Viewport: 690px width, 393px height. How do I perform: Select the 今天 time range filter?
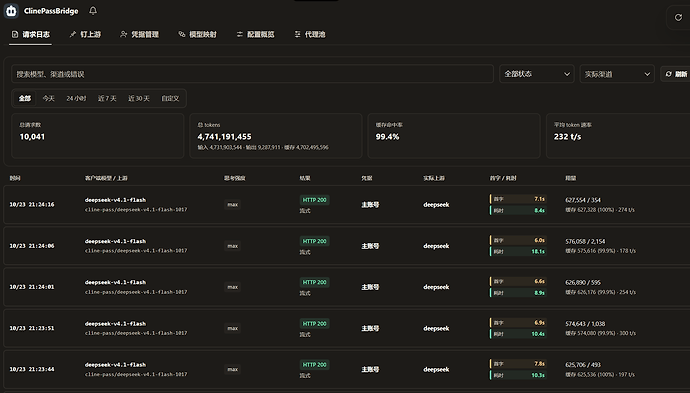point(48,98)
